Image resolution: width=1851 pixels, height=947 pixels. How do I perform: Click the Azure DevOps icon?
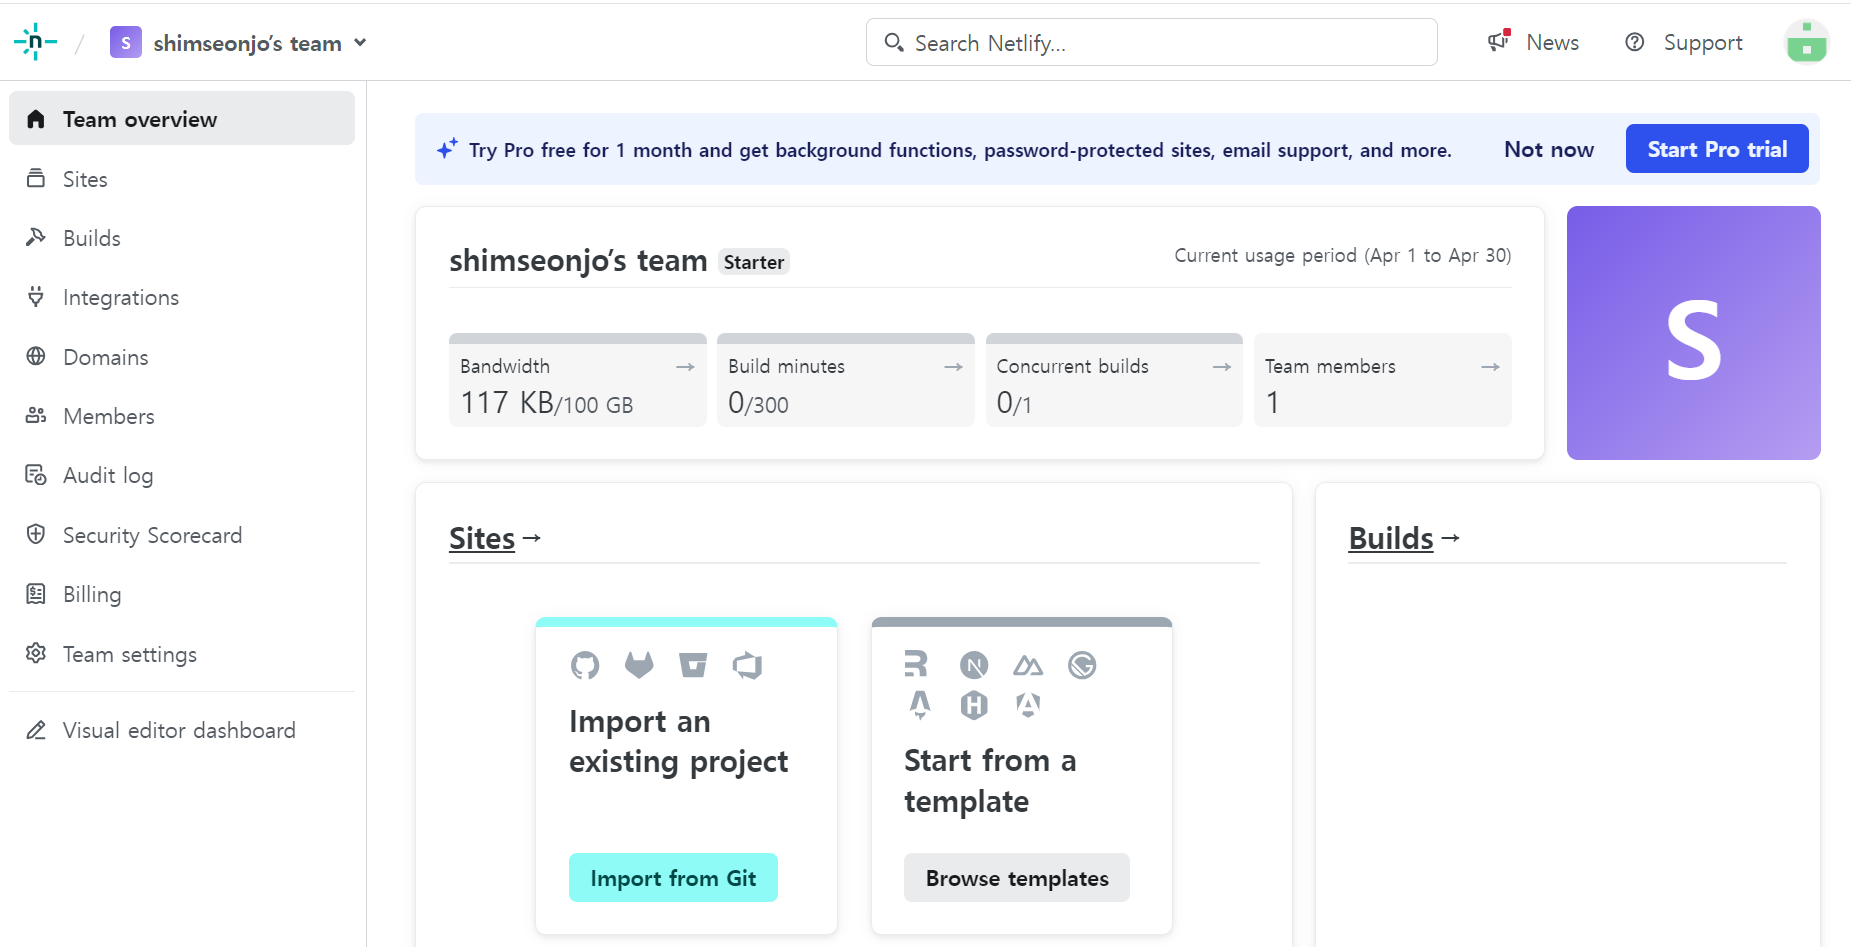click(747, 665)
